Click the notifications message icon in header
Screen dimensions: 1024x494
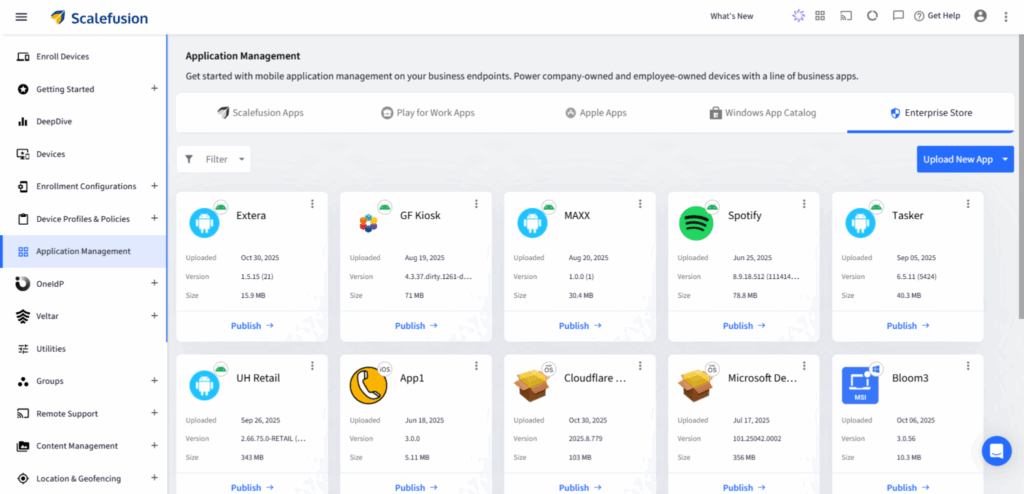(x=898, y=16)
